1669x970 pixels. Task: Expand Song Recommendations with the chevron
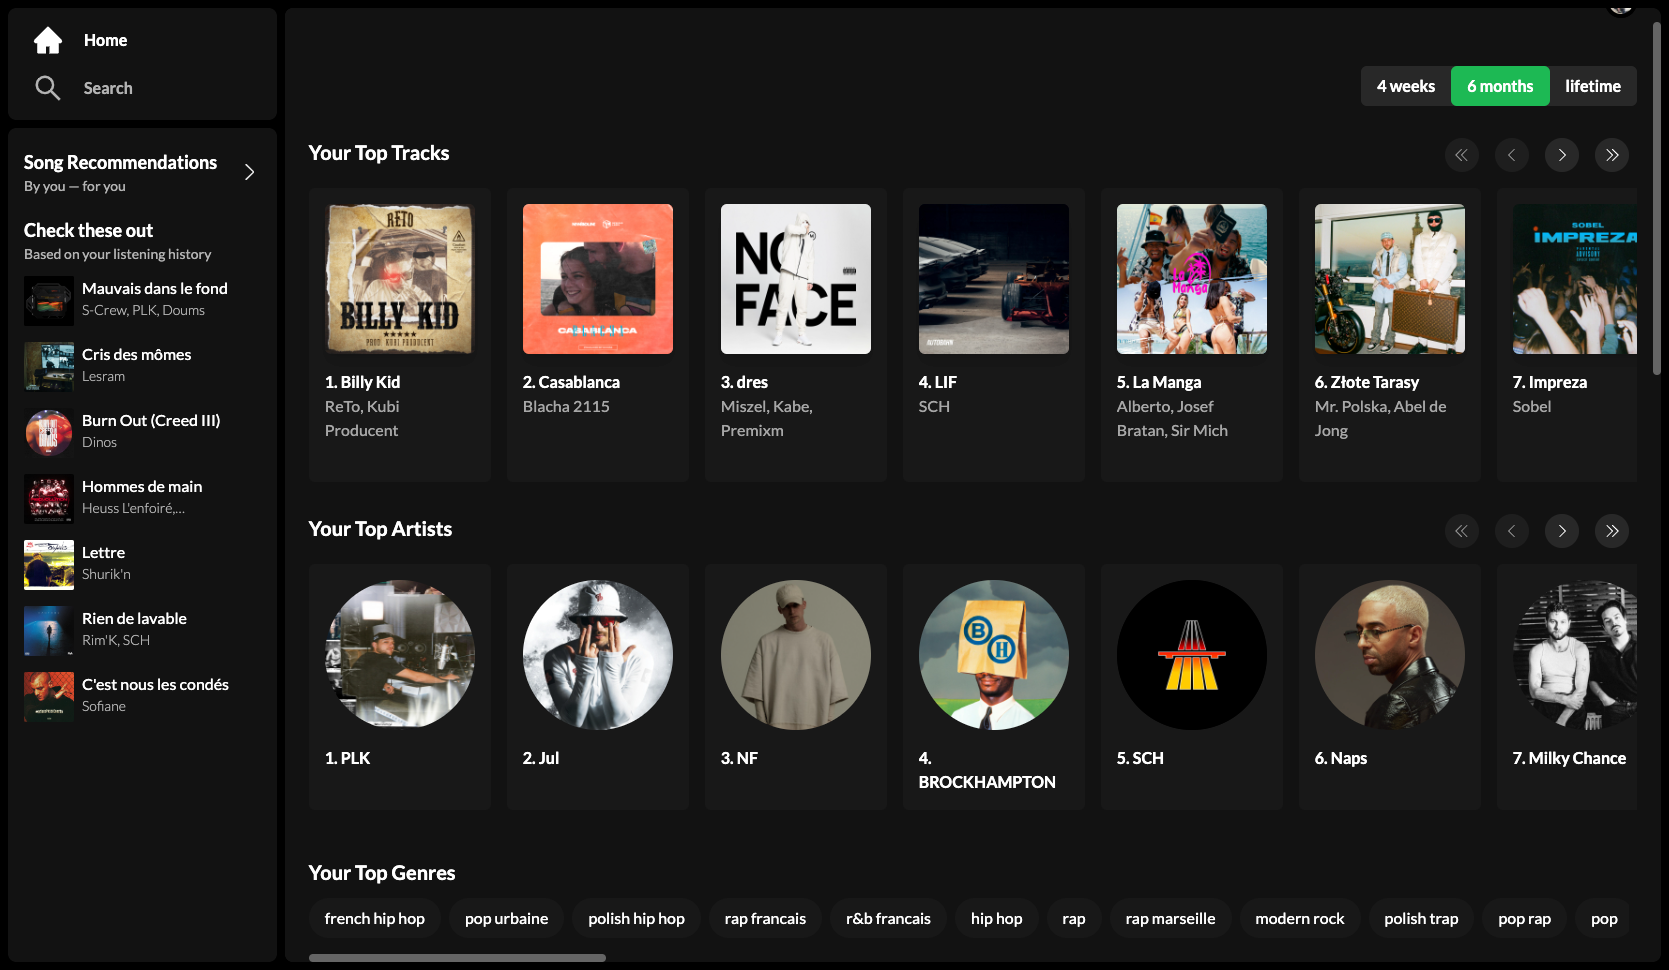pyautogui.click(x=249, y=172)
